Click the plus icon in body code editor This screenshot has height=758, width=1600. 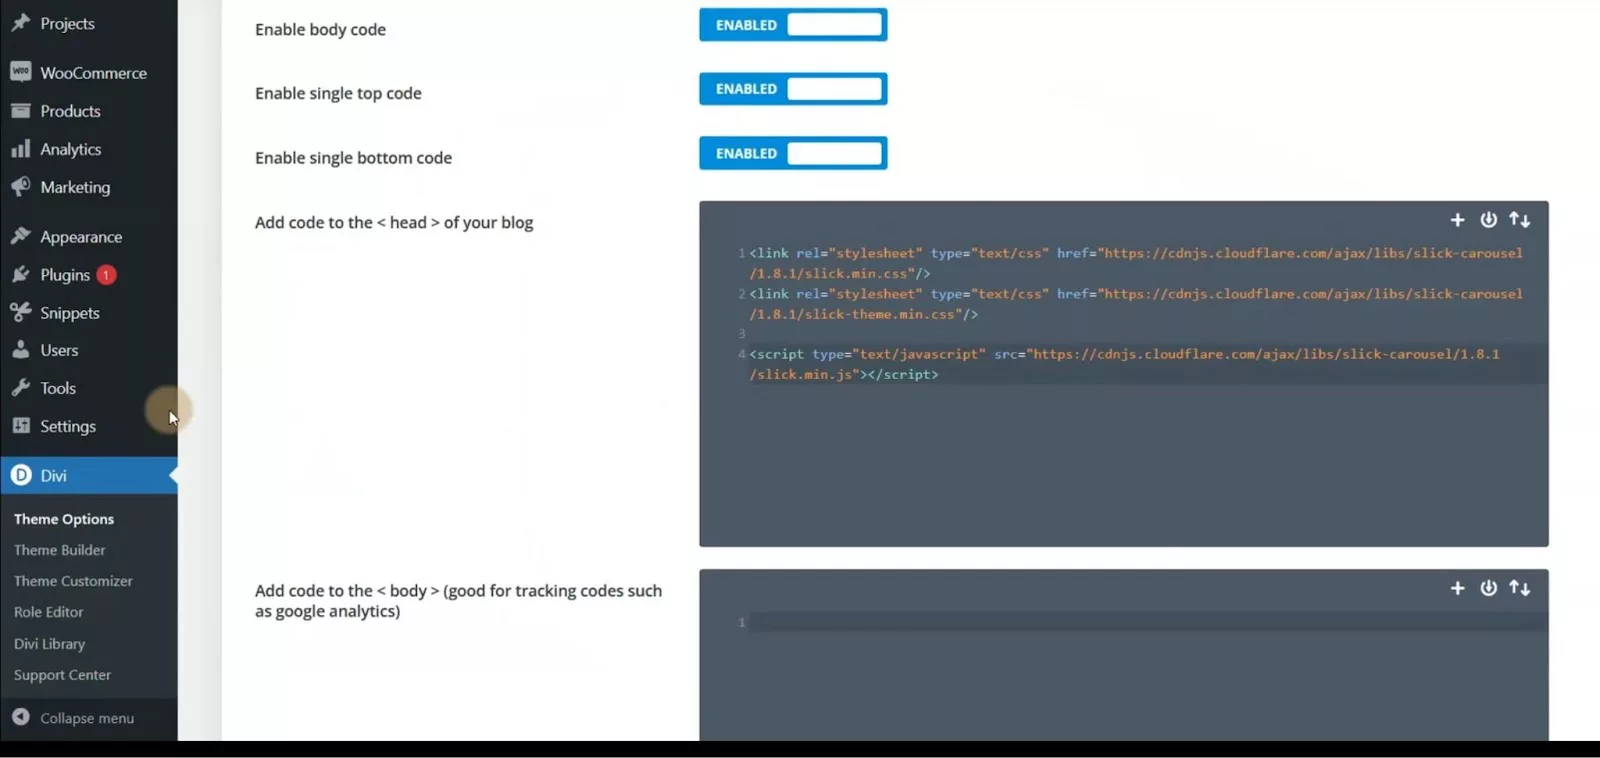(1457, 588)
